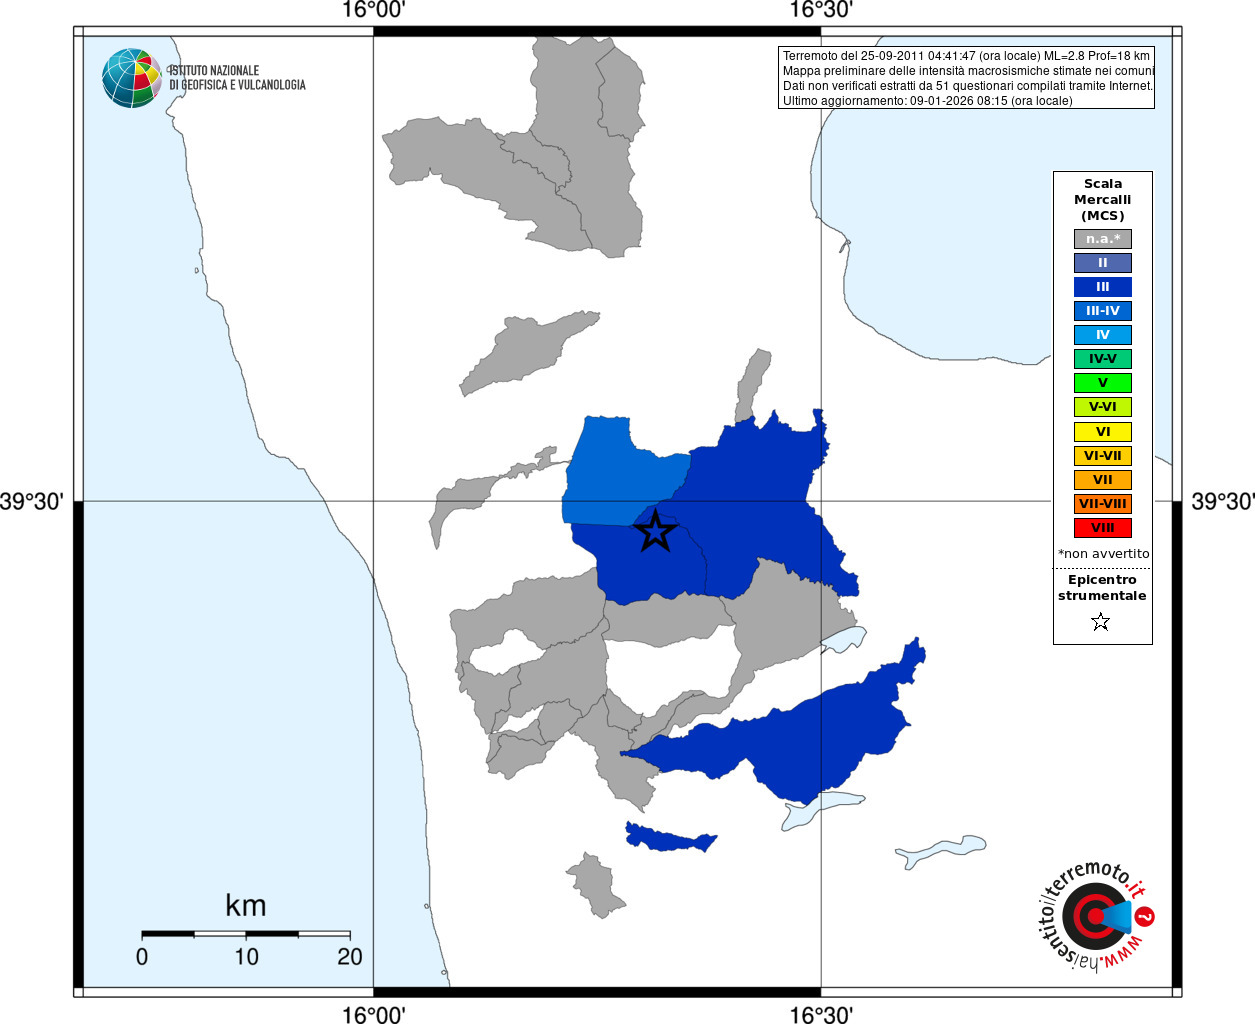
Task: Click the top 16°30' longitude label
Action: coord(821,11)
